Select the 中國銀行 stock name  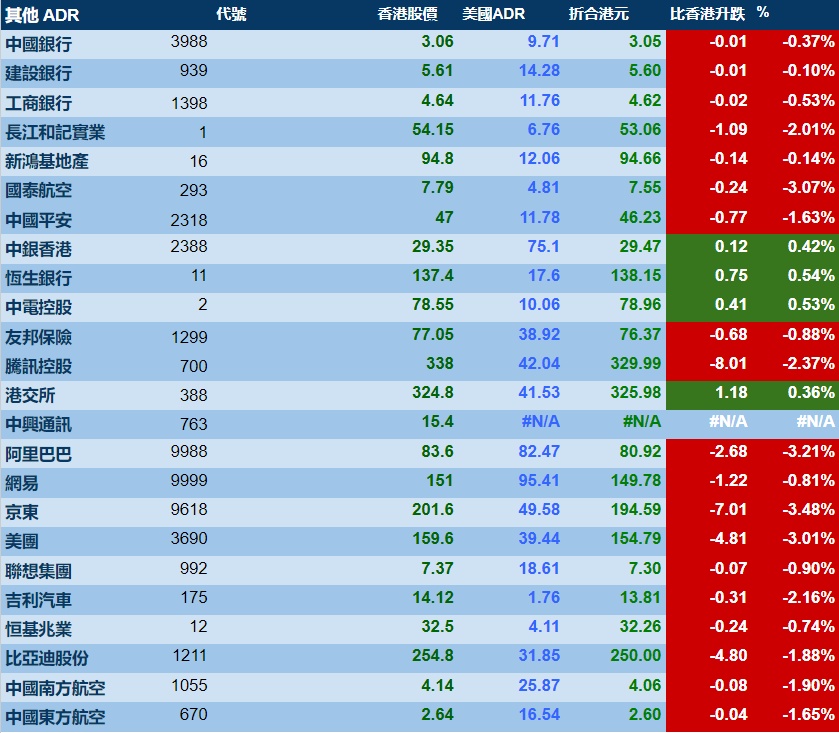39,44
